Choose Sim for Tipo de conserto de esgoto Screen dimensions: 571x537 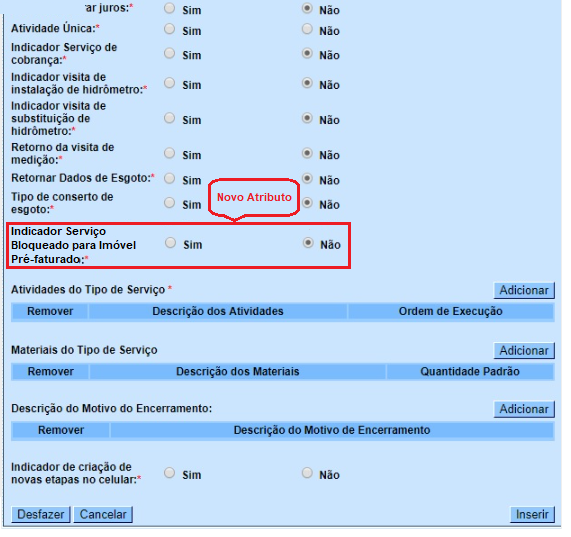click(x=169, y=203)
